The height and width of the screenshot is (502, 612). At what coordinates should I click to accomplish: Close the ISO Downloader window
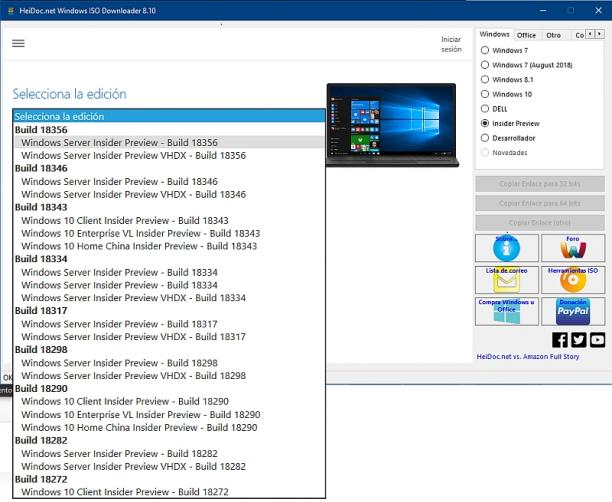pos(598,11)
